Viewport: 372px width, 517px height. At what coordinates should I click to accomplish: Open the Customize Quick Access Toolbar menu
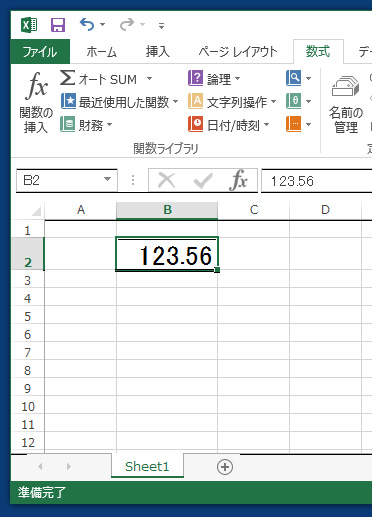click(x=161, y=25)
